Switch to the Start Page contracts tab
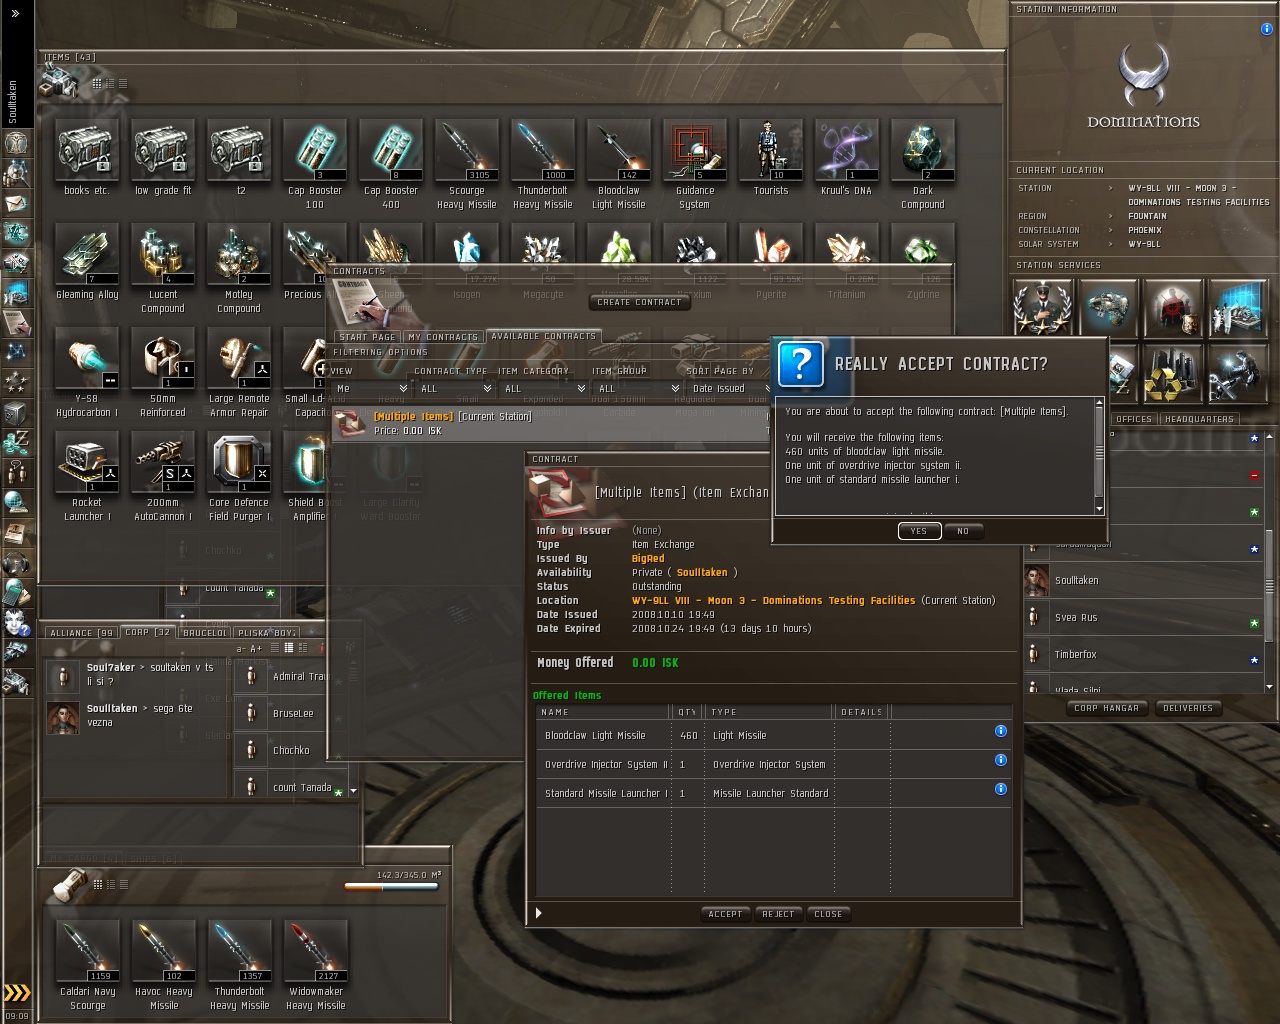 coord(367,337)
